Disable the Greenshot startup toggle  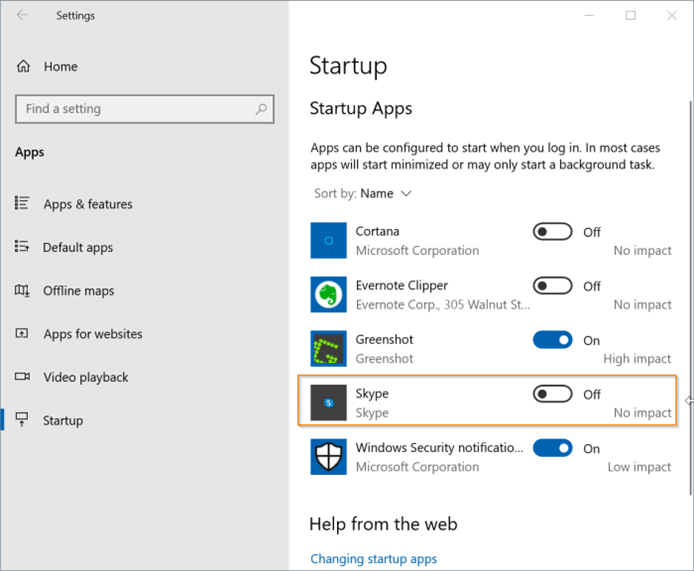point(552,340)
